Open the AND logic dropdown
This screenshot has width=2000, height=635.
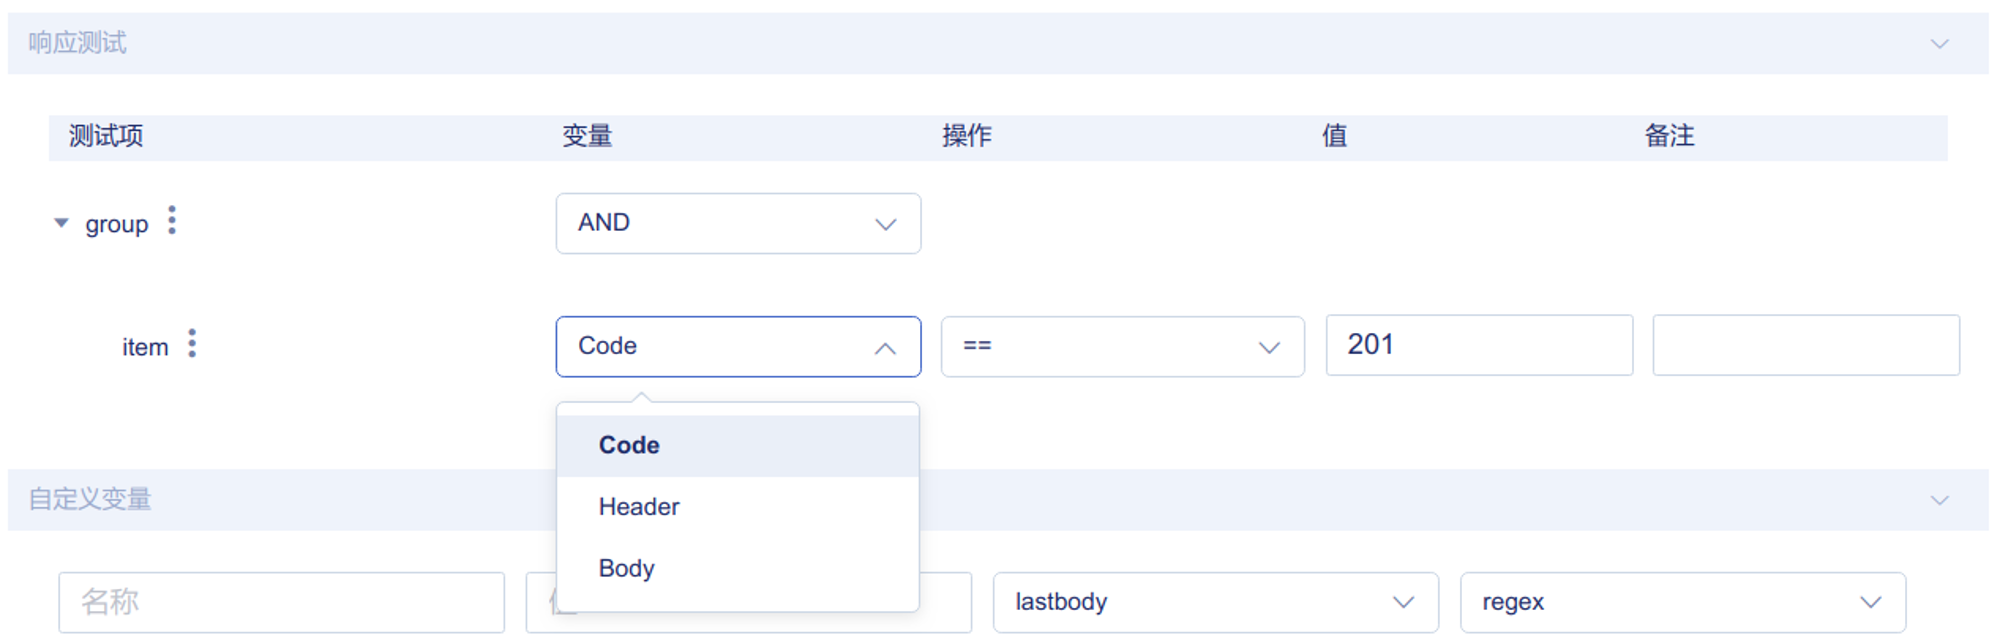738,223
